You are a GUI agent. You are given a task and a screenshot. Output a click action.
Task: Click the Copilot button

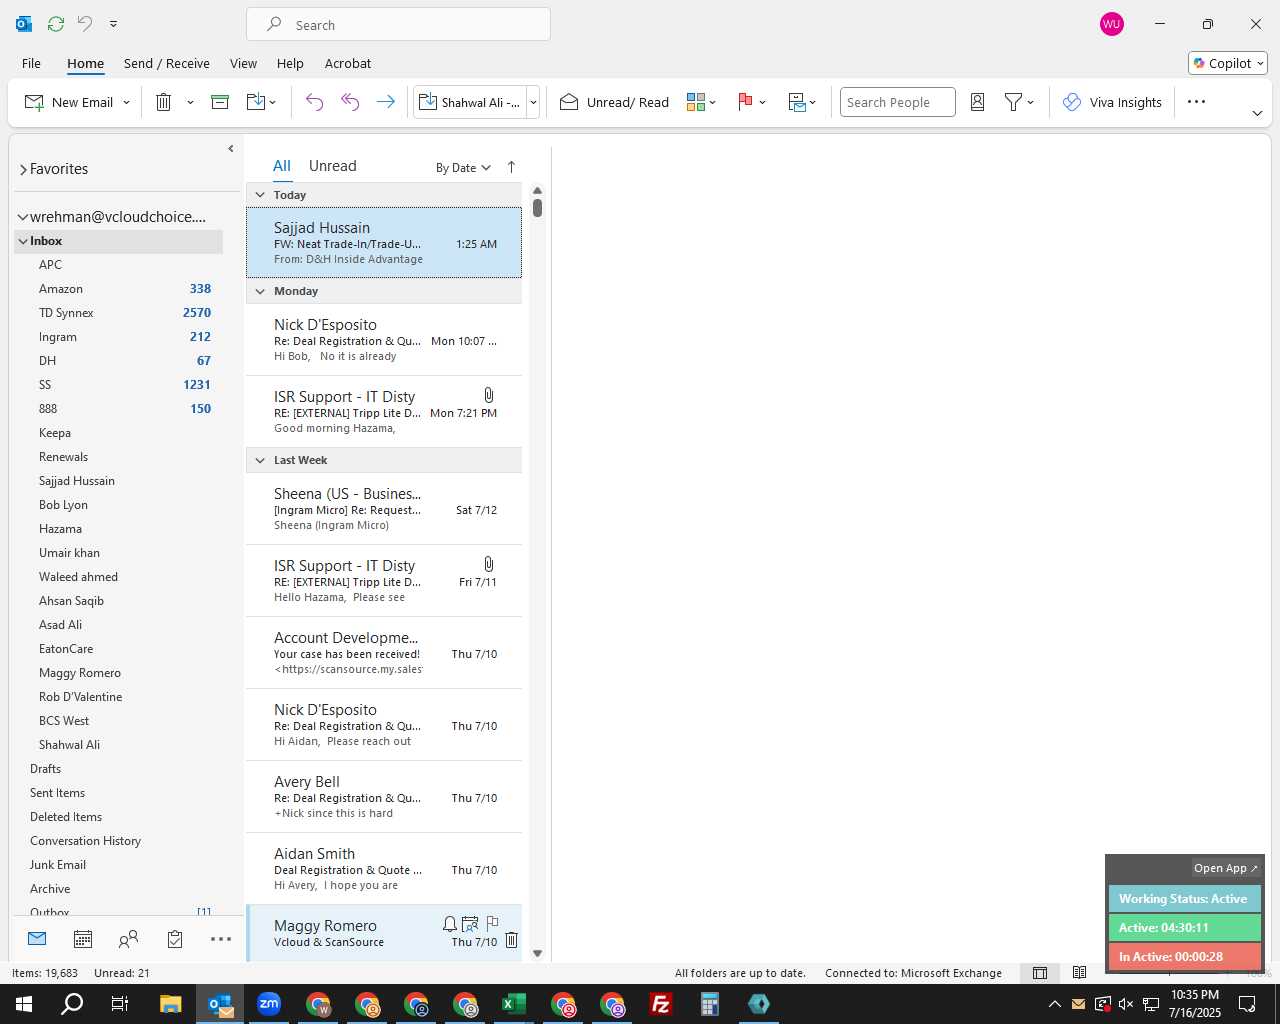1228,63
